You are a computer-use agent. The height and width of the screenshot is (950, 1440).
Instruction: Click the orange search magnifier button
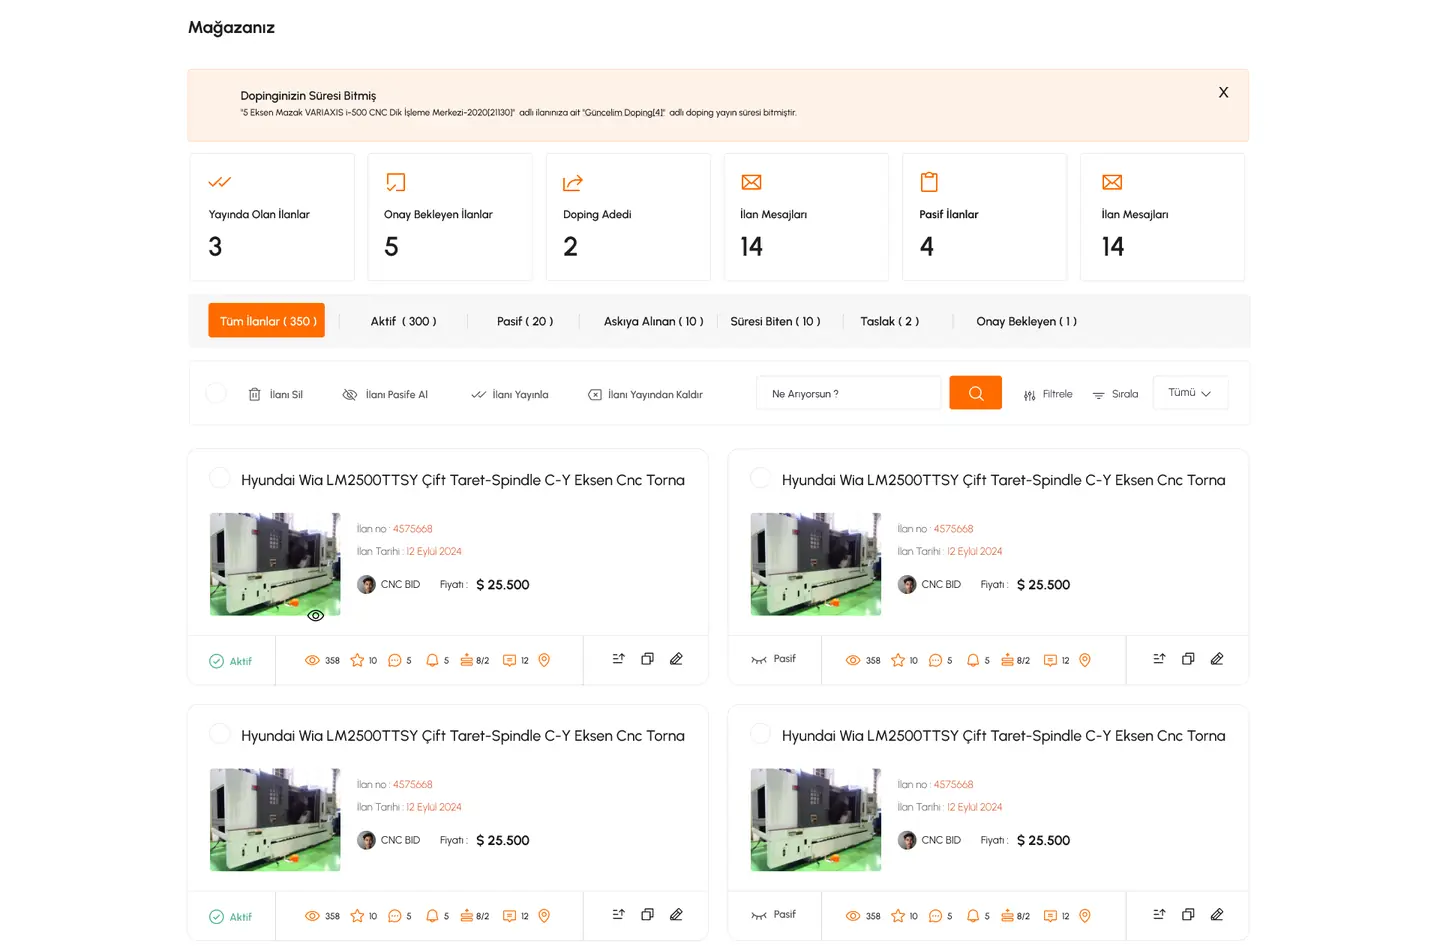point(975,393)
